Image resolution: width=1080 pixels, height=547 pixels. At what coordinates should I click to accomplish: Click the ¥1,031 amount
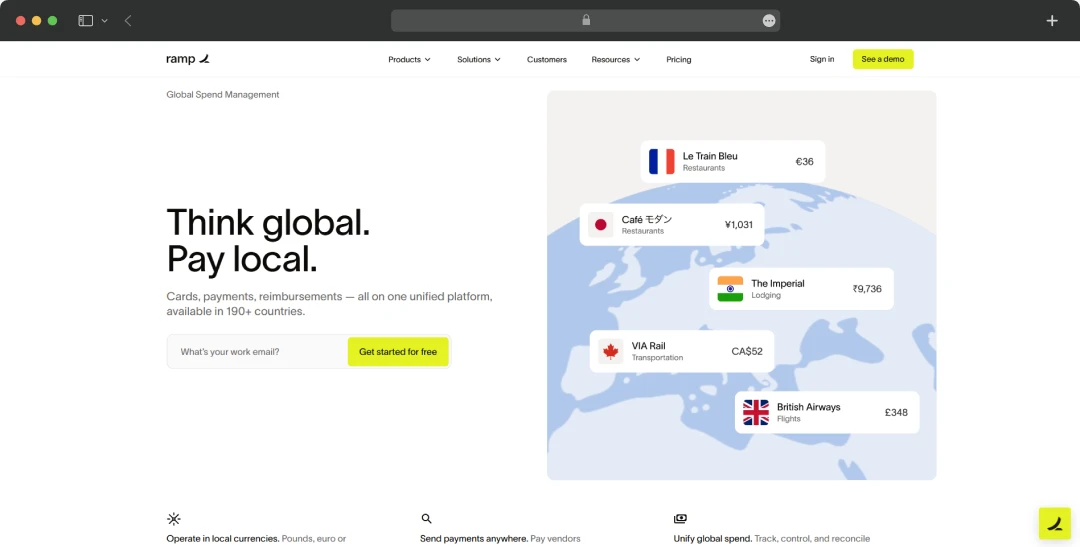coord(738,225)
